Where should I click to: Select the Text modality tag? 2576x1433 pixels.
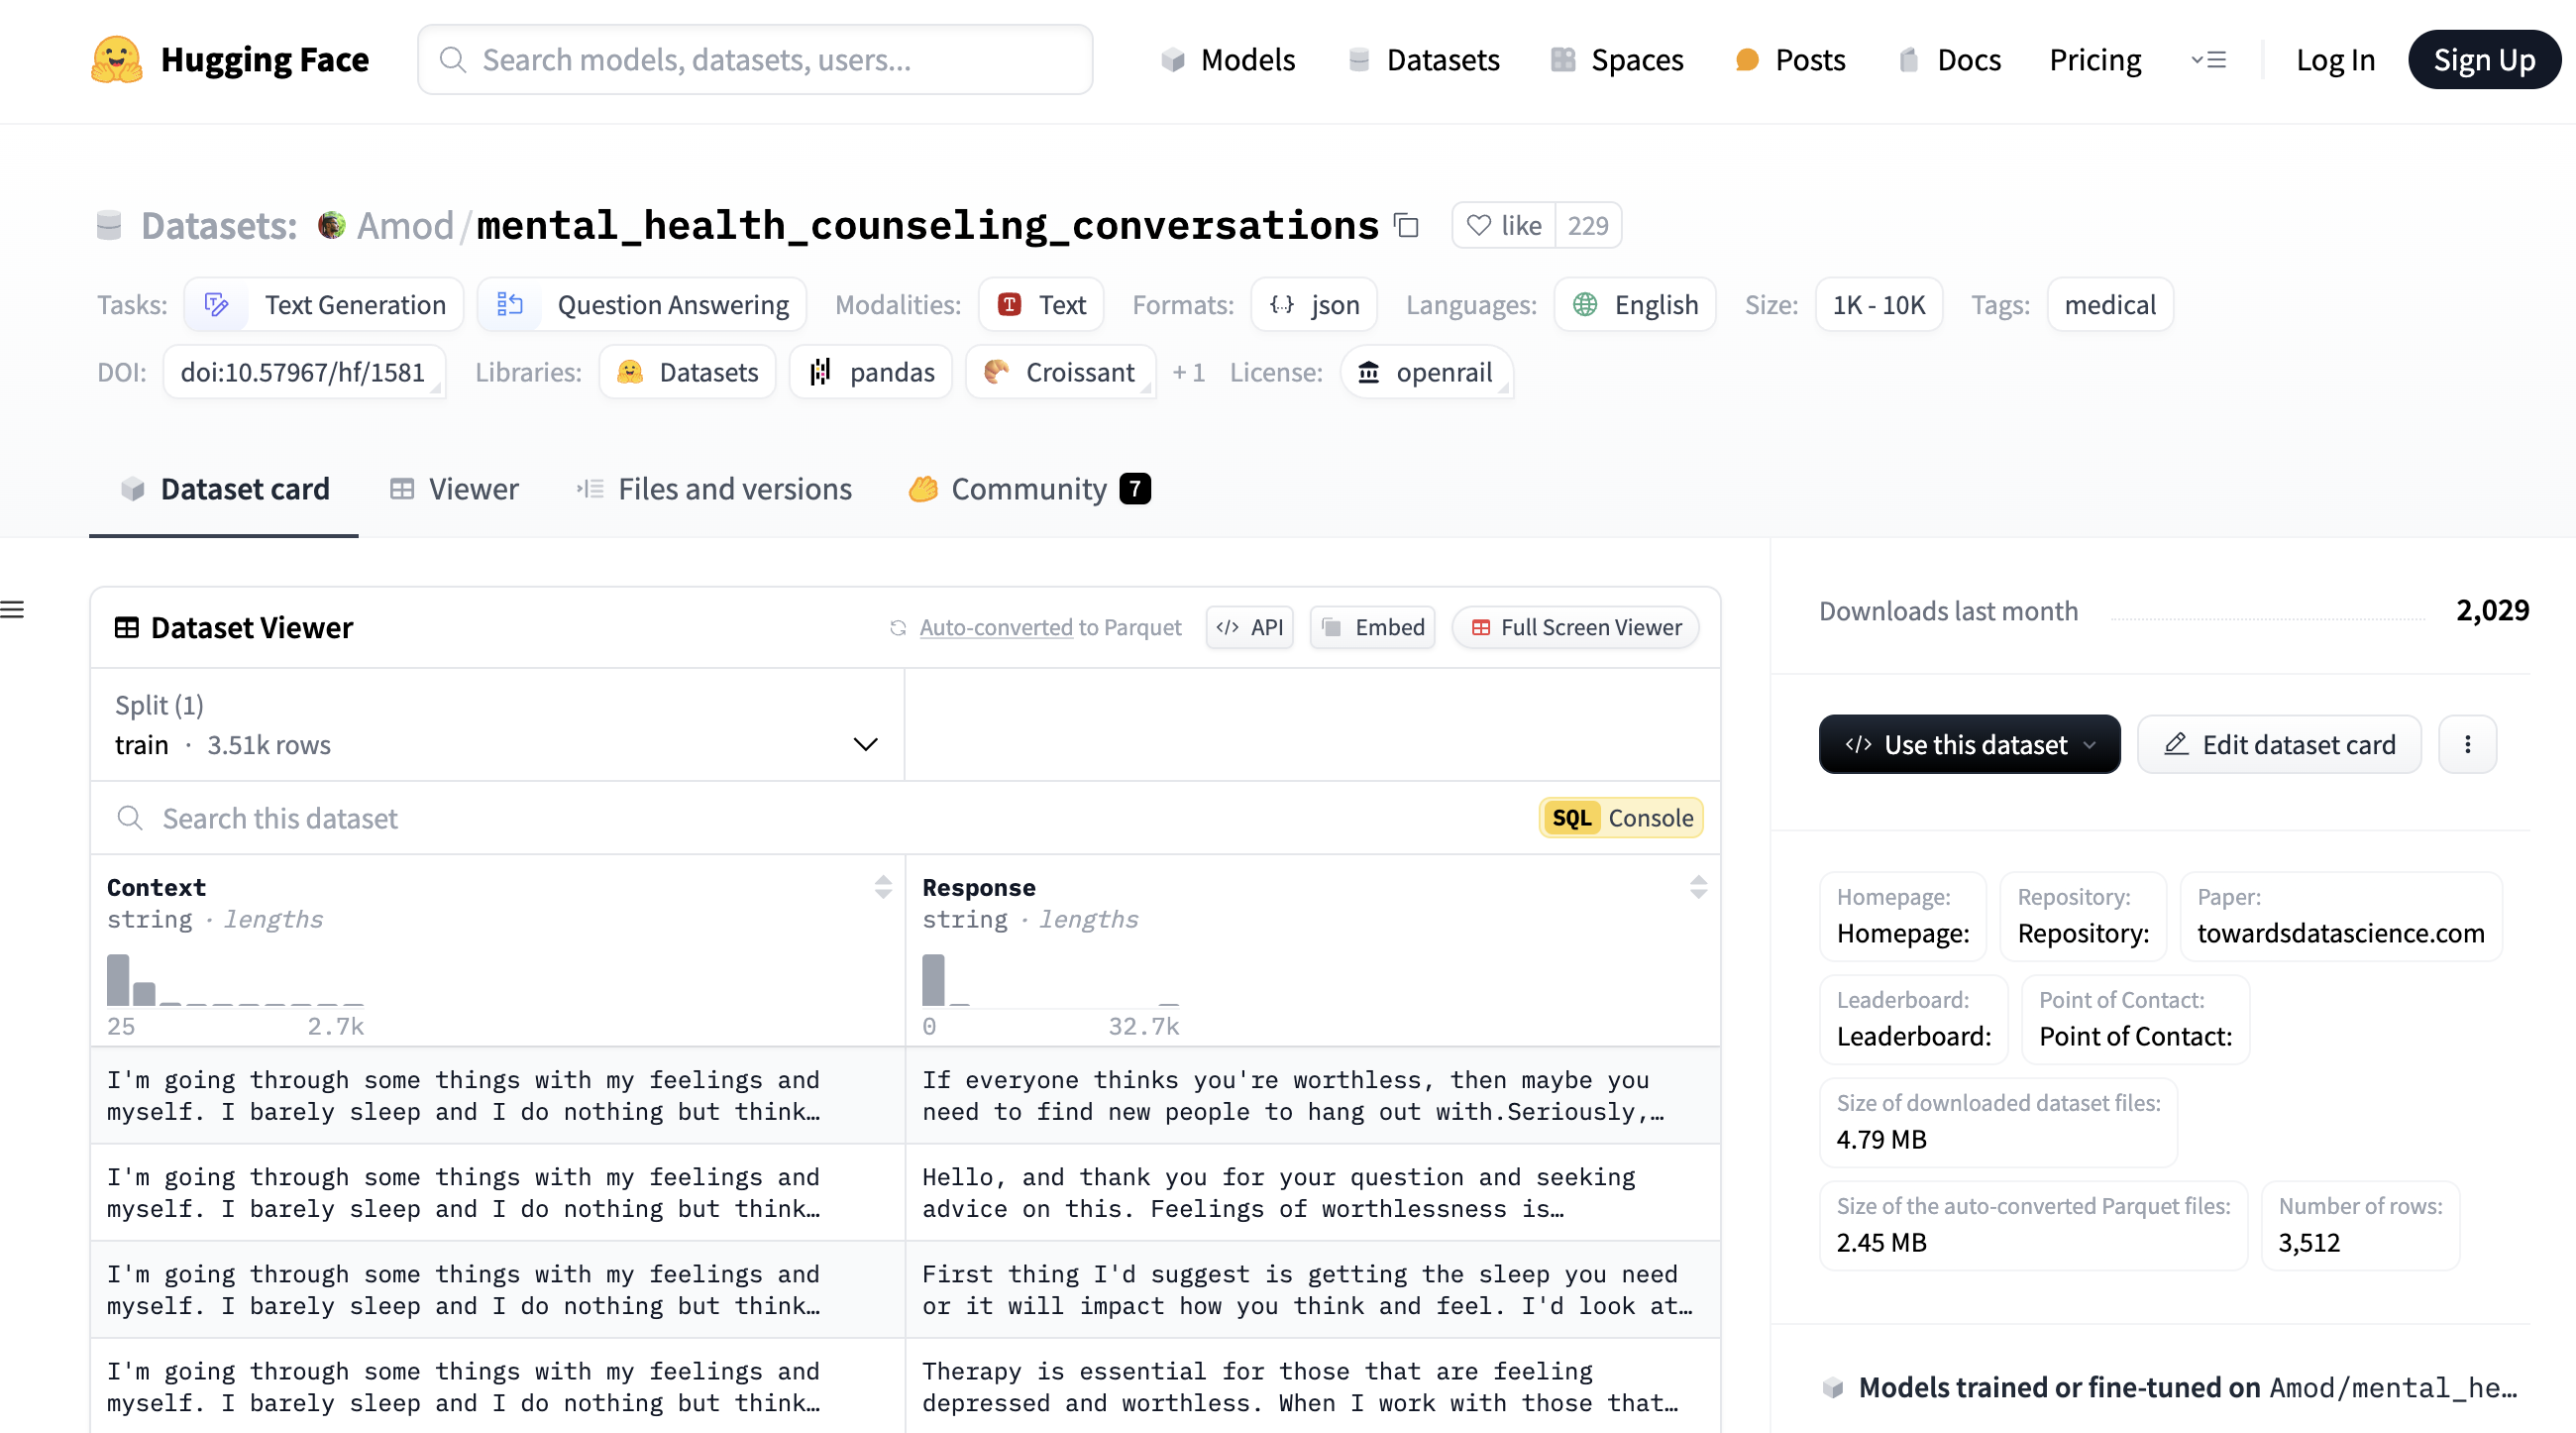pos(1041,304)
